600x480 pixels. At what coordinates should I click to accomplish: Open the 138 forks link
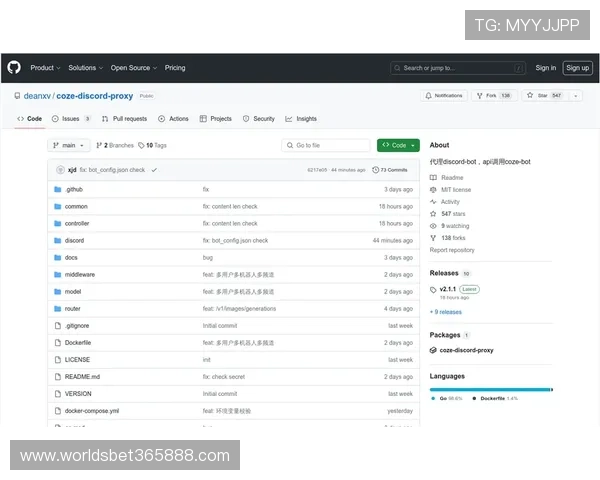pos(448,238)
